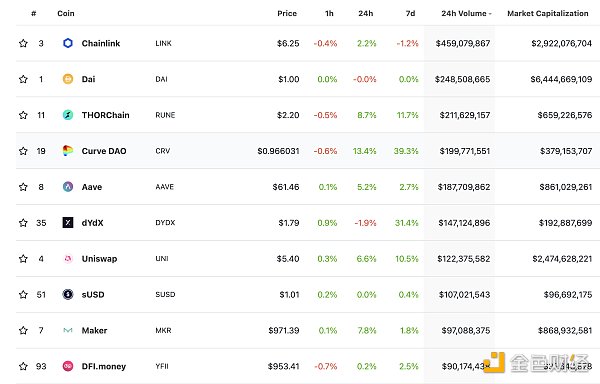Click the THORChain logo icon

tap(68, 115)
